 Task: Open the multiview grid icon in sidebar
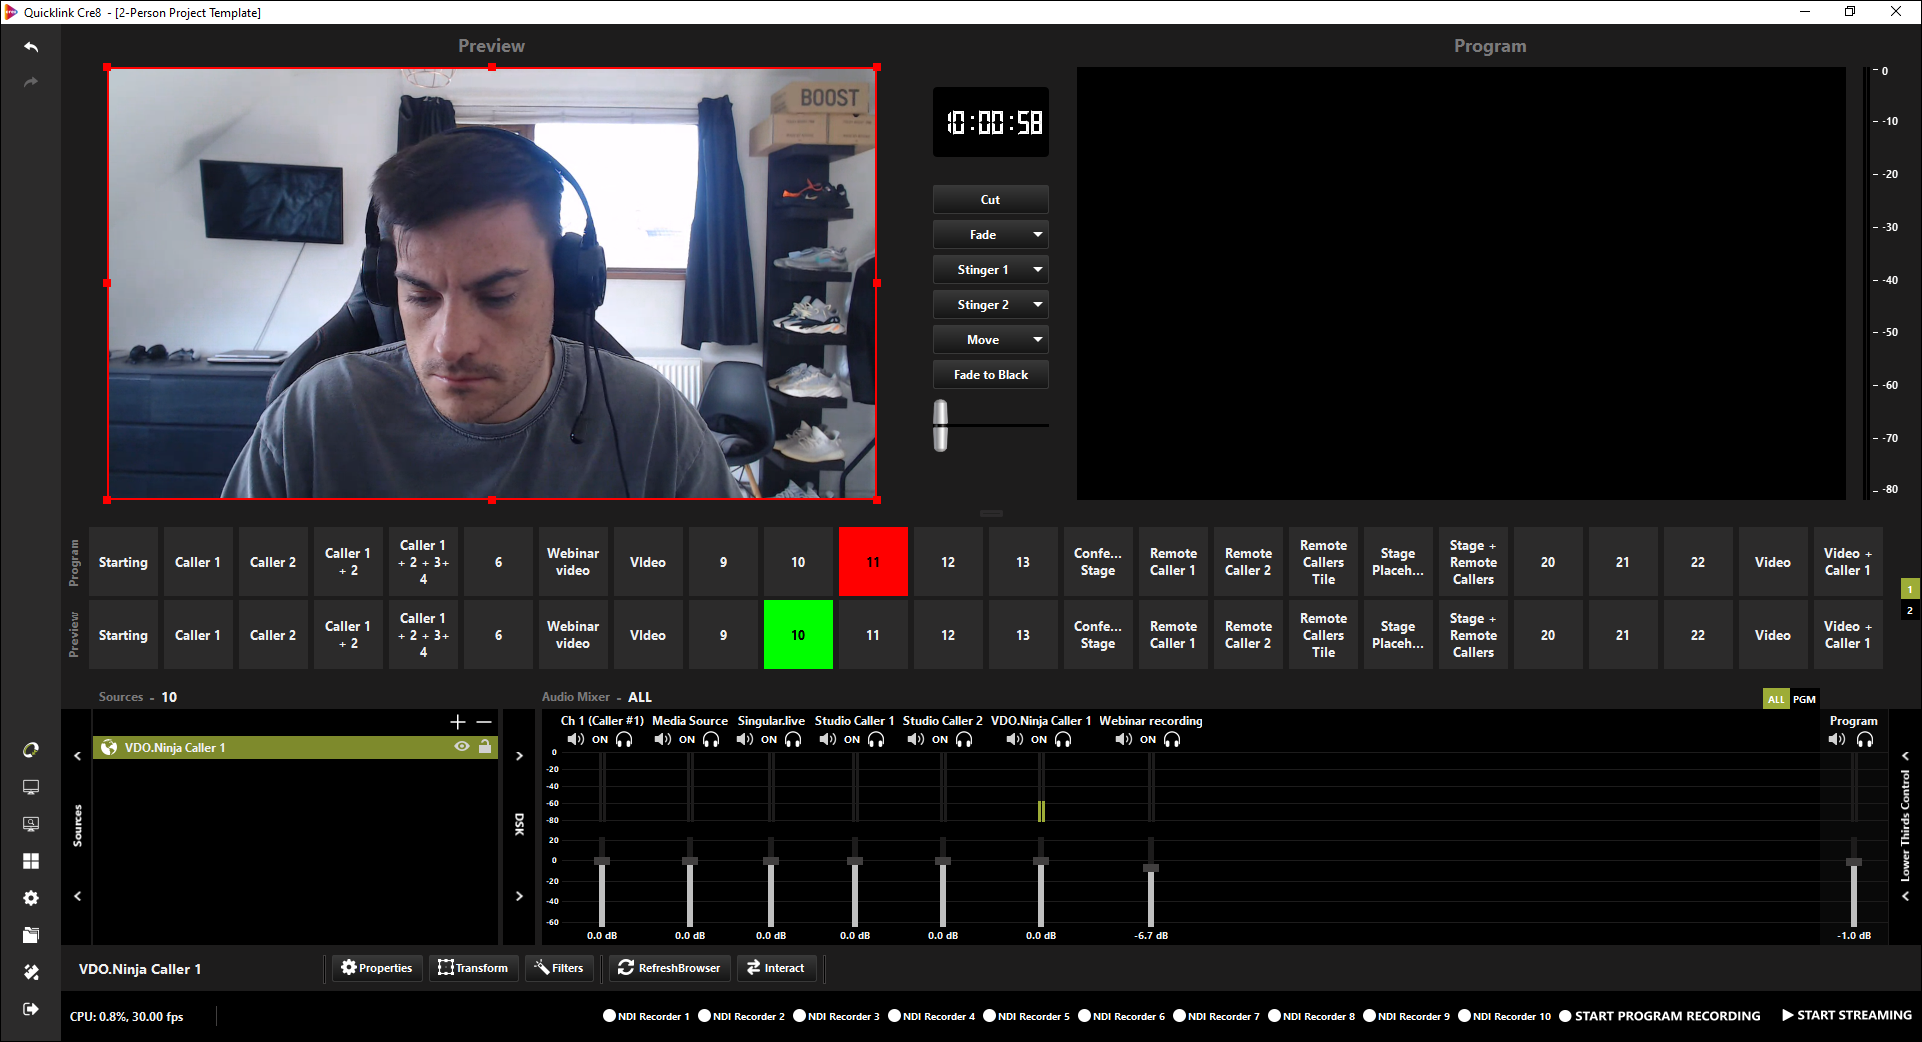coord(31,861)
